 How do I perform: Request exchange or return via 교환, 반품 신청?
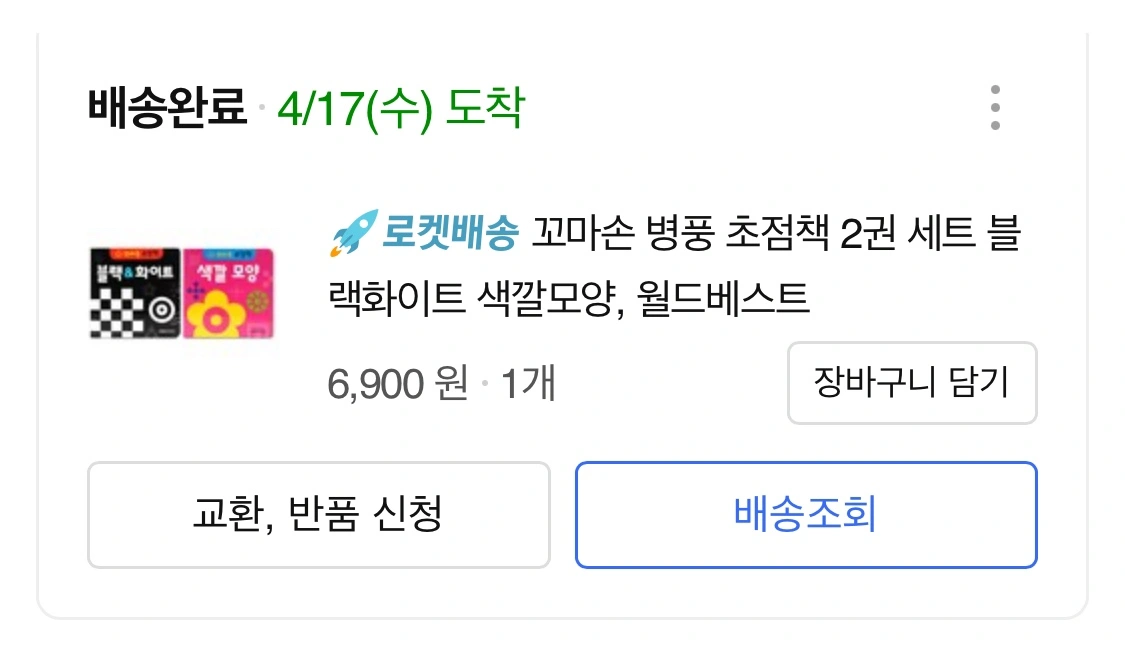click(318, 515)
